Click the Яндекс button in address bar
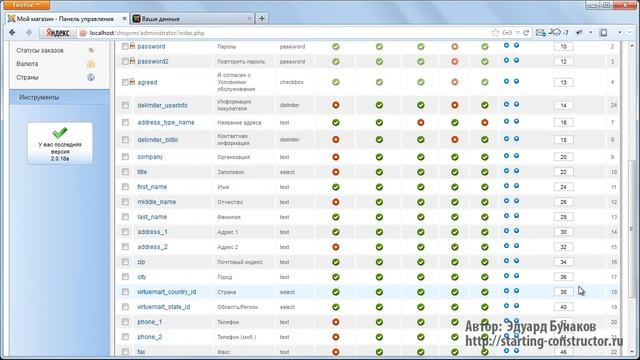Screen dimensions: 640x360 pyautogui.click(x=58, y=33)
